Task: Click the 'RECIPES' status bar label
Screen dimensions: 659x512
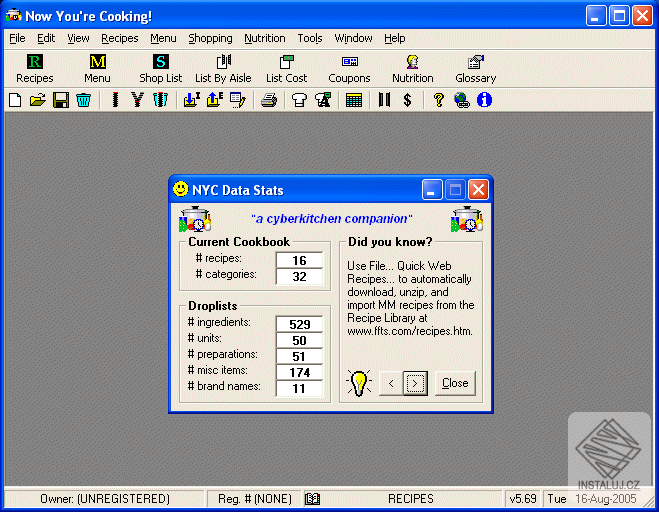Action: pos(411,499)
